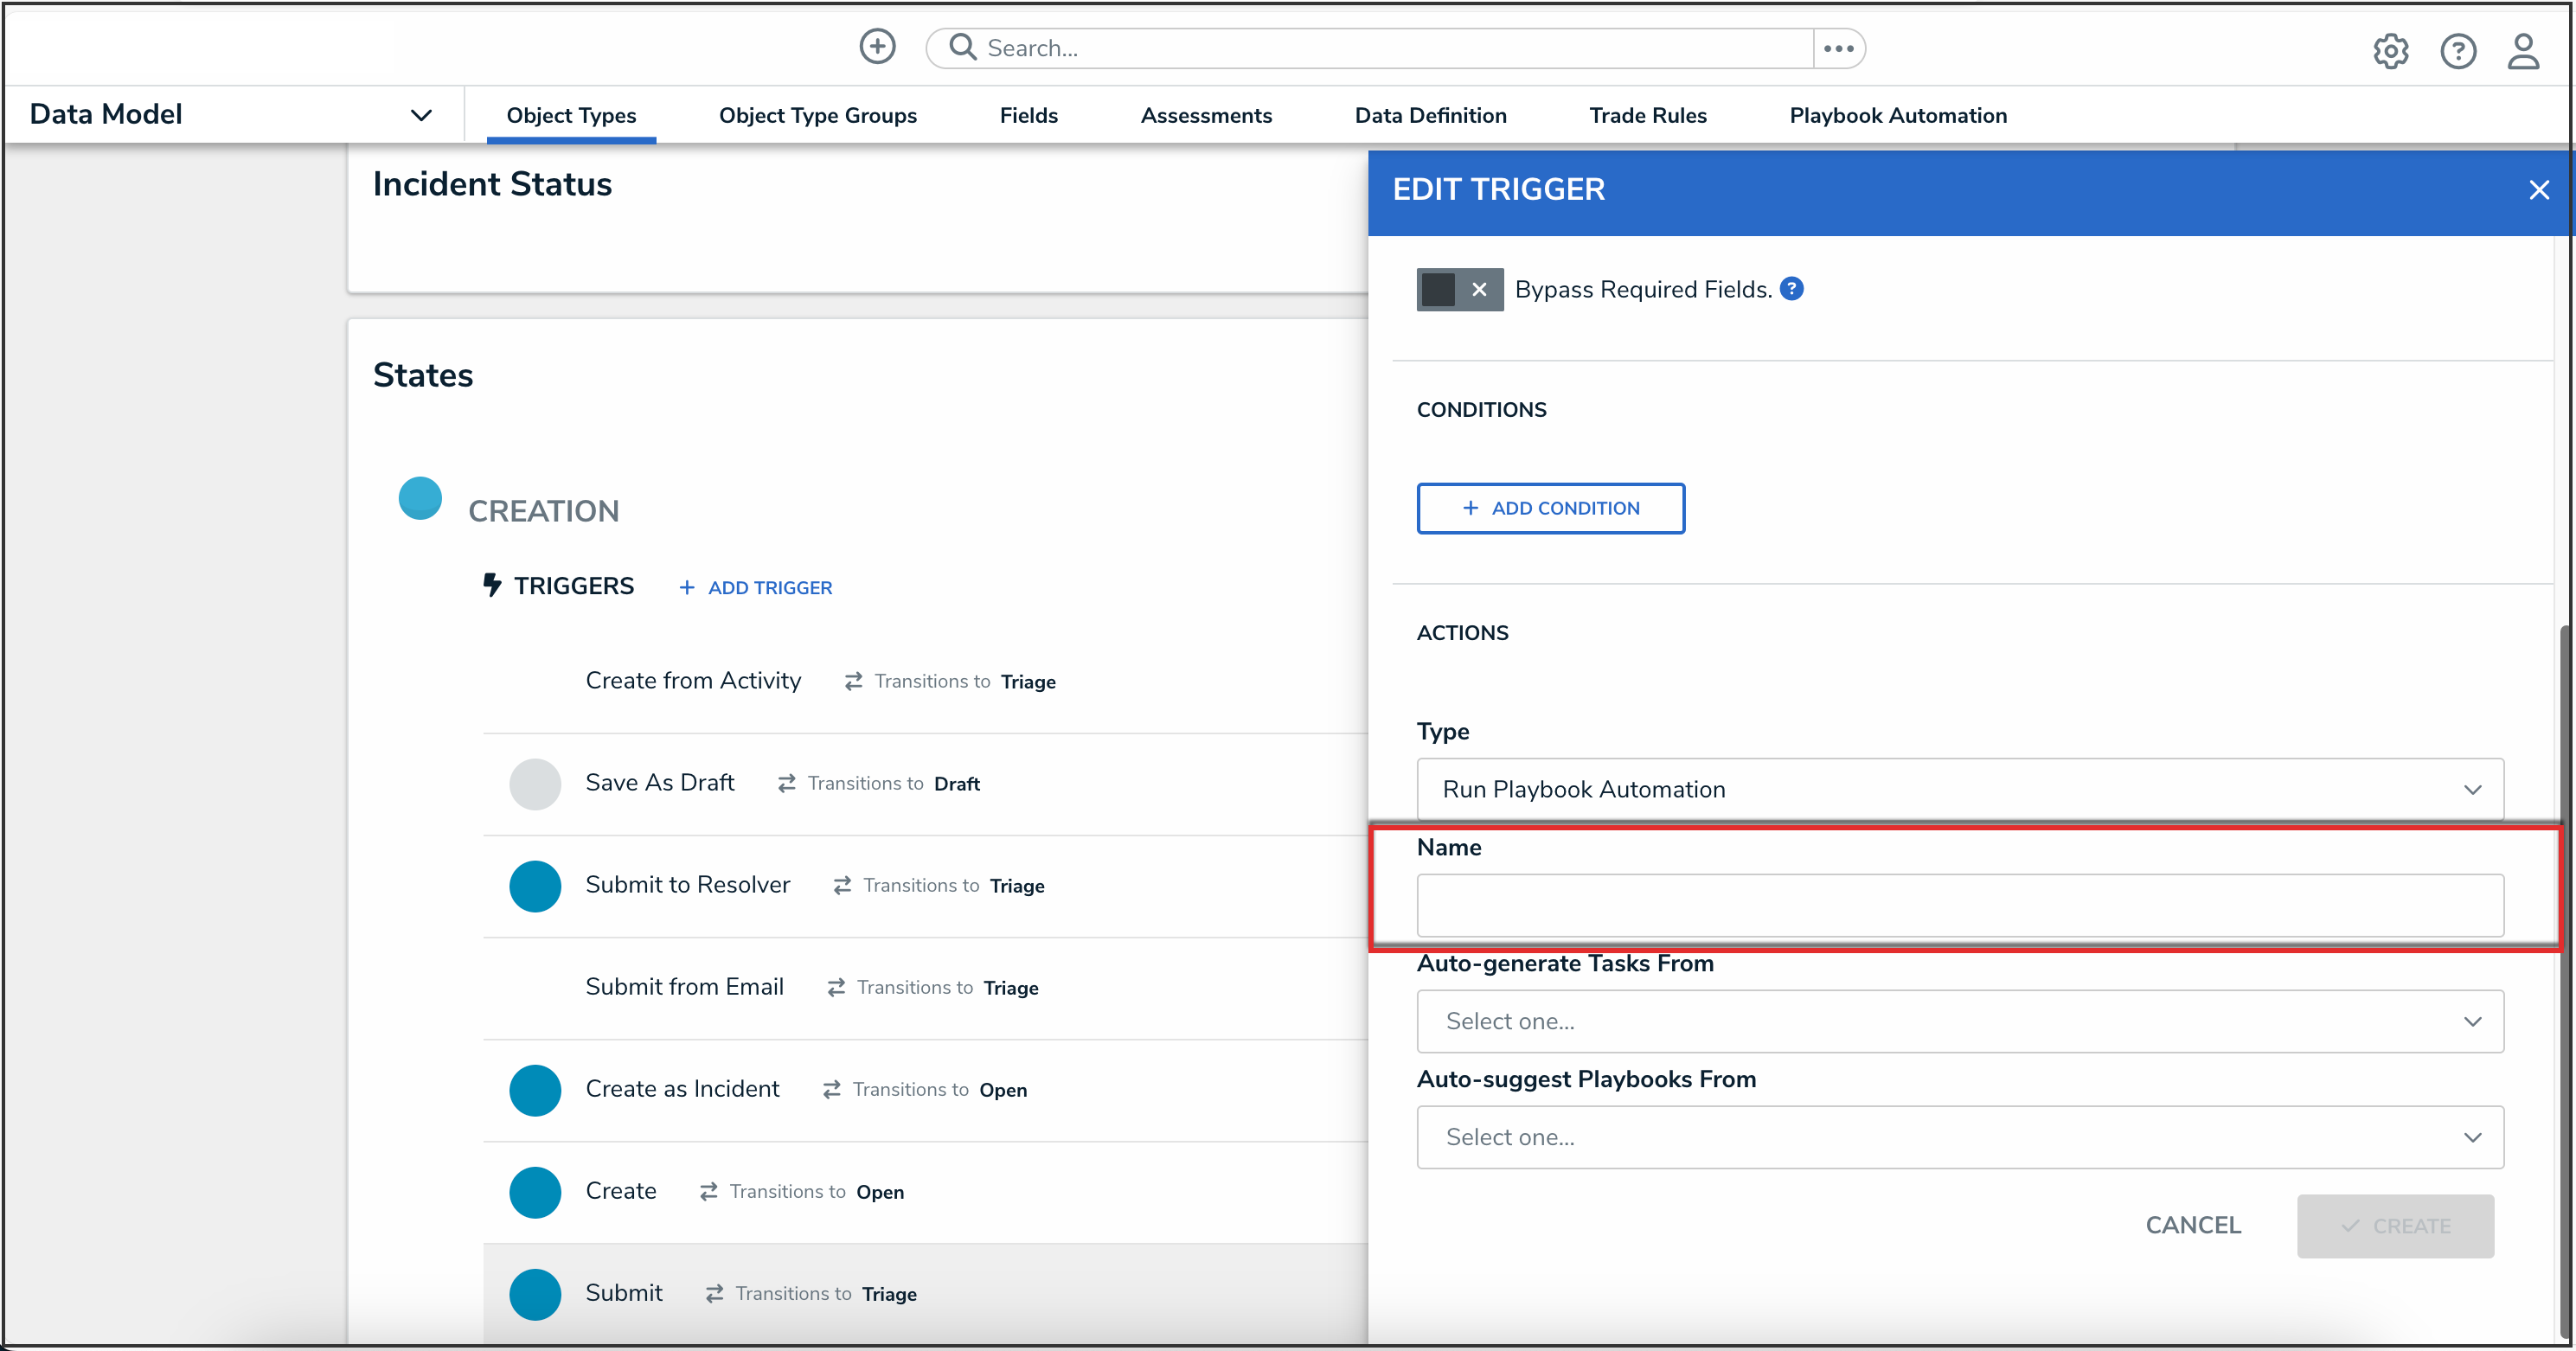Open the settings gear icon
The width and height of the screenshot is (2576, 1351).
pos(2390,51)
